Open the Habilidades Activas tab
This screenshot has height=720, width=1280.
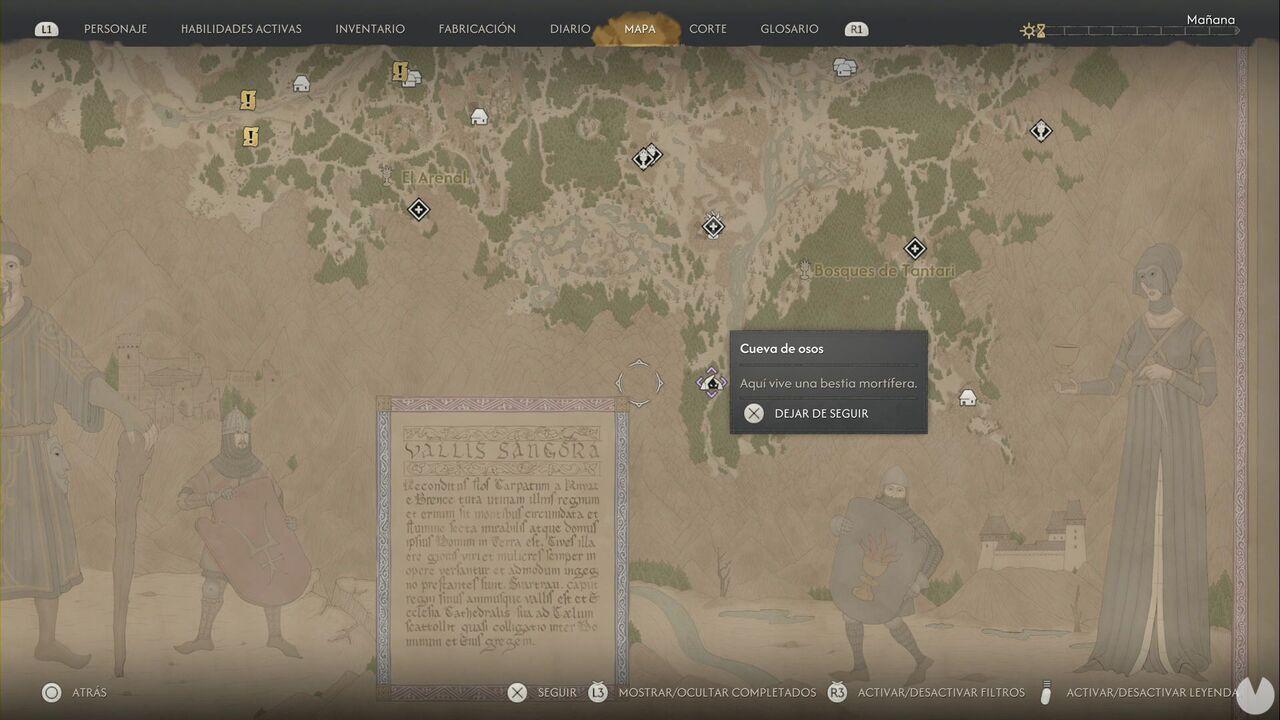[x=241, y=29]
